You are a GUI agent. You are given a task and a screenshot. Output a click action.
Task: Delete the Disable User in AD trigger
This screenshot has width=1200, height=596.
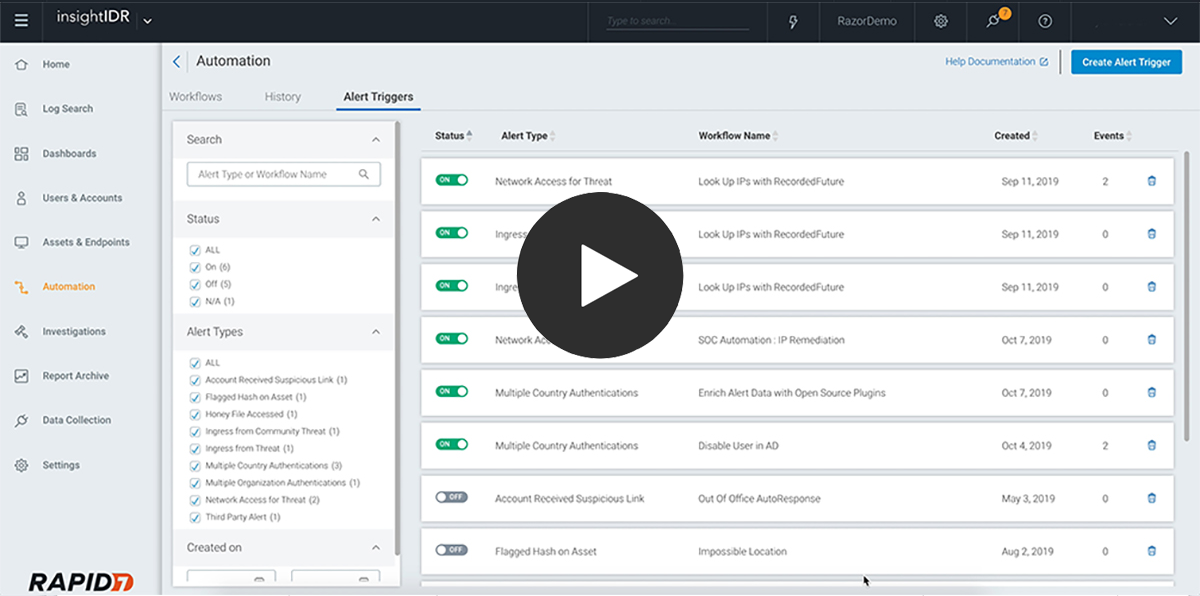(1151, 445)
